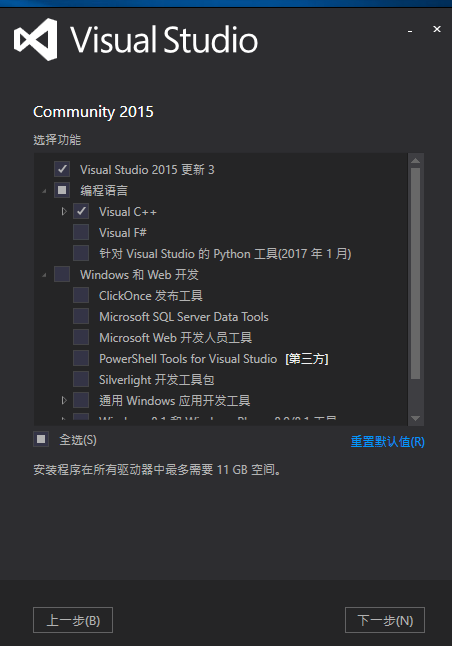Image resolution: width=453 pixels, height=646 pixels.
Task: Expand the Visual C++ node arrow
Action: [63, 211]
